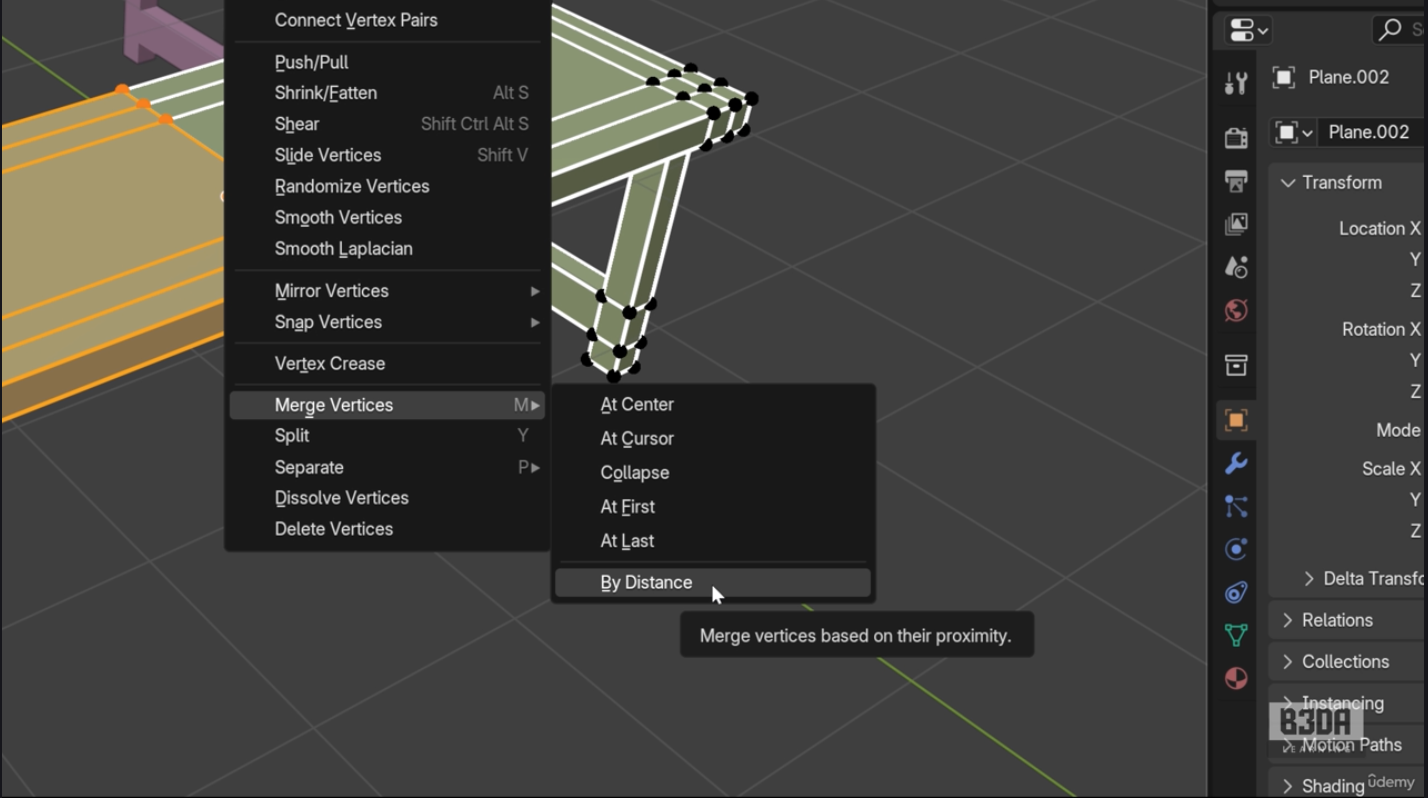Open the Particles properties icon
This screenshot has width=1428, height=798.
[1236, 506]
